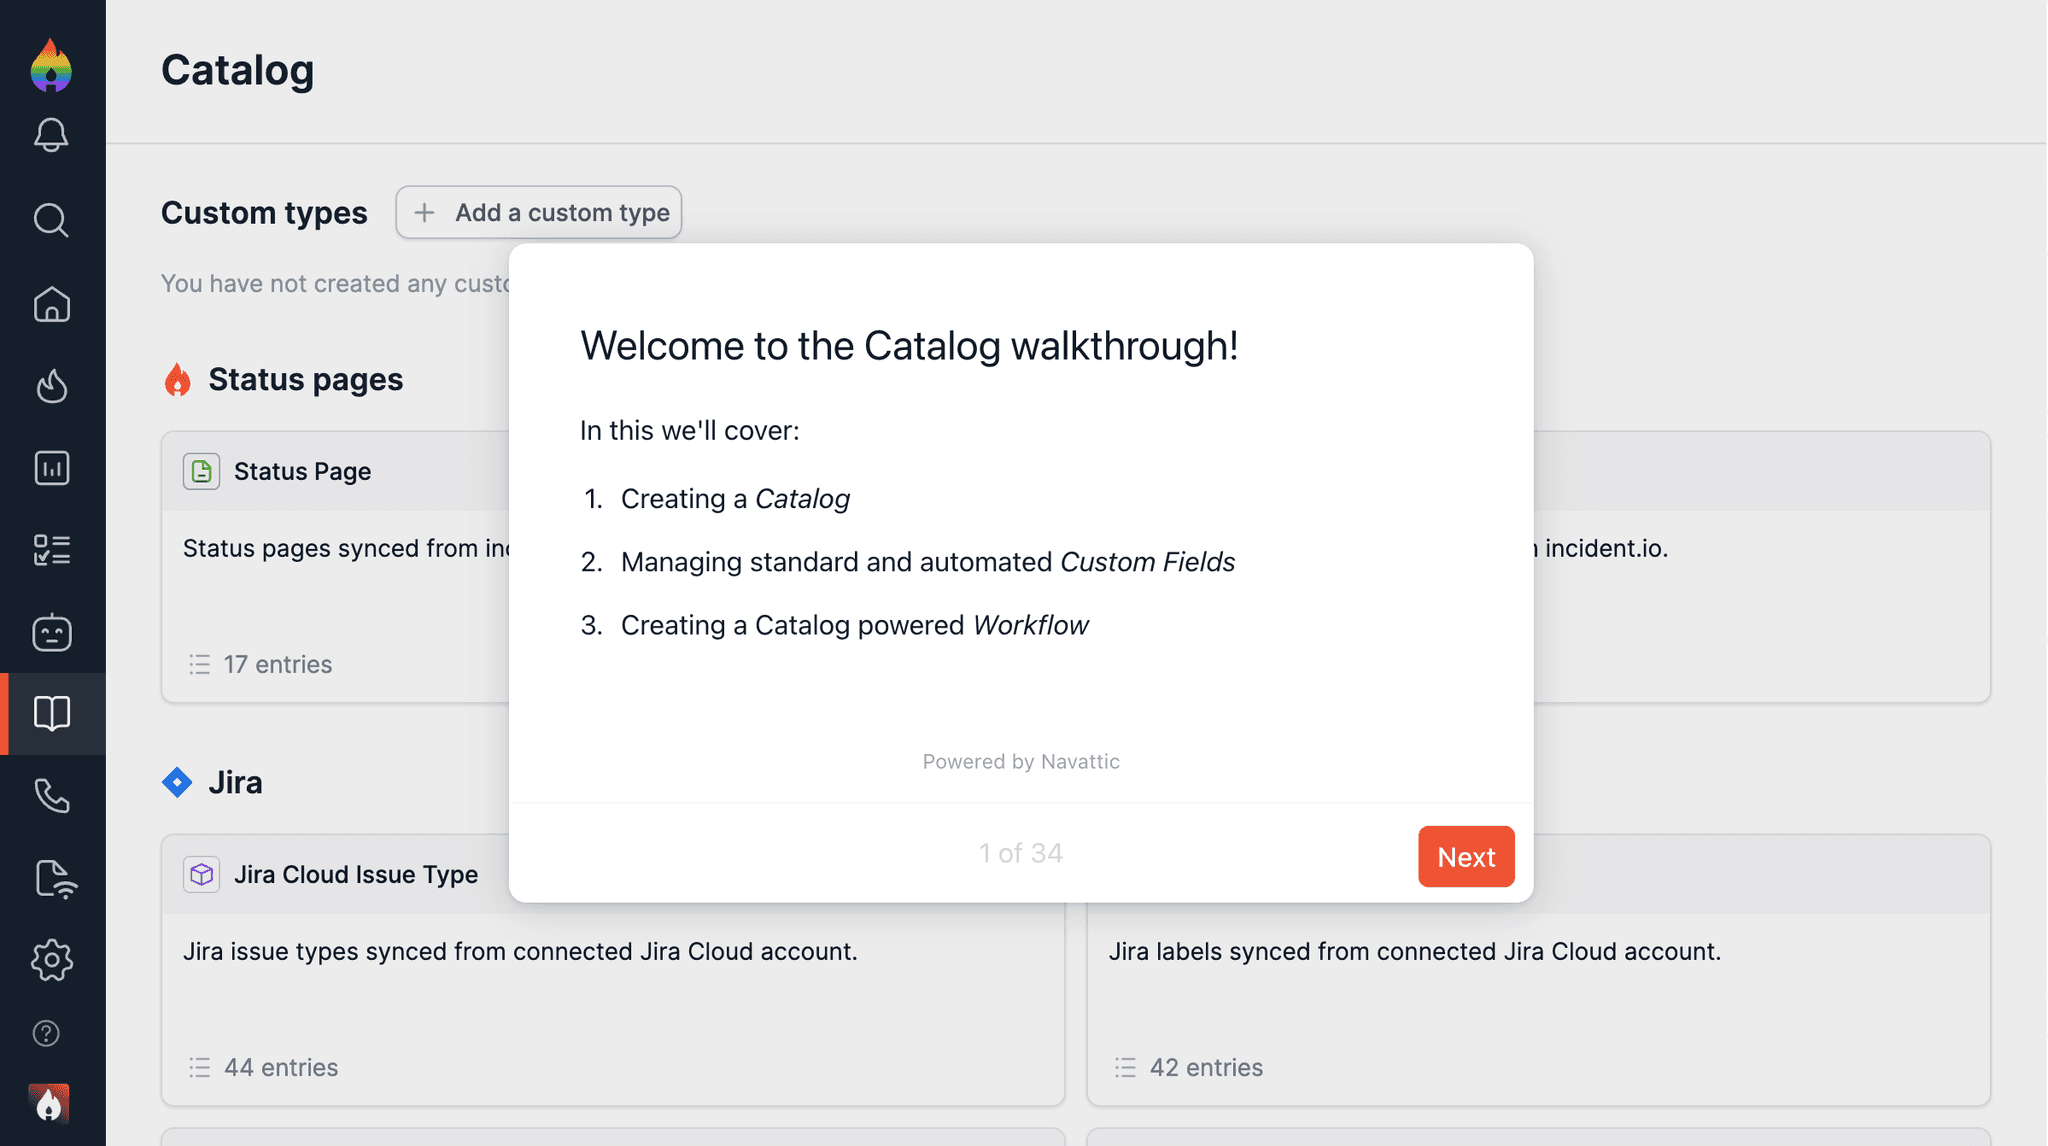Open the Powered by Navattic link
The image size is (2048, 1146).
click(1021, 761)
